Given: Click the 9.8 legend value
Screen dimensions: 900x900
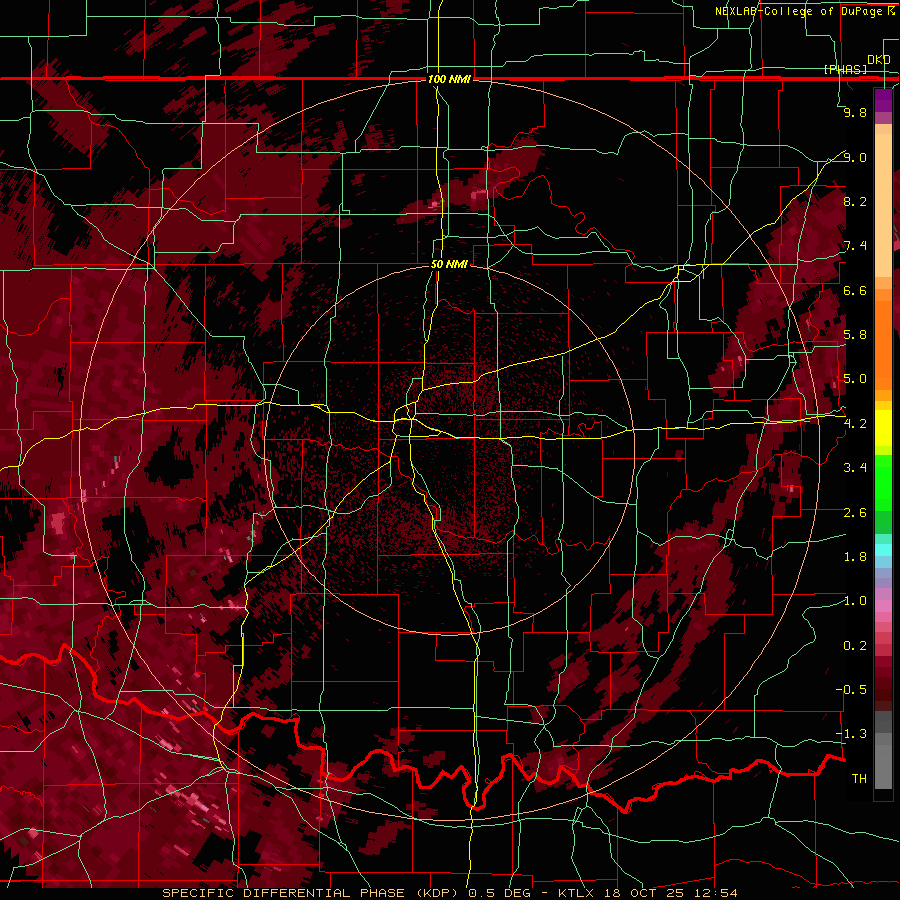Looking at the screenshot, I should tap(855, 112).
